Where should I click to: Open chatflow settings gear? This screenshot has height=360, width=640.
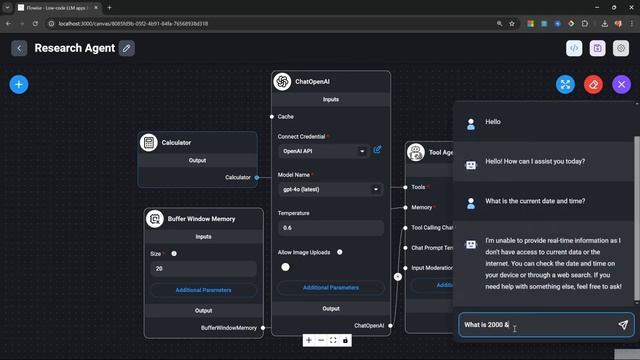point(621,48)
